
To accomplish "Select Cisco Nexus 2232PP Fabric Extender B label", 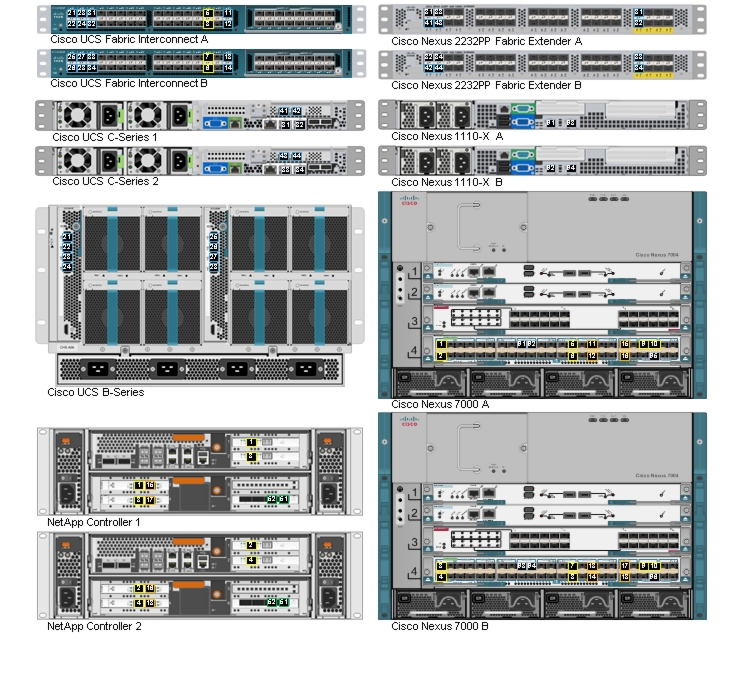I will point(486,86).
